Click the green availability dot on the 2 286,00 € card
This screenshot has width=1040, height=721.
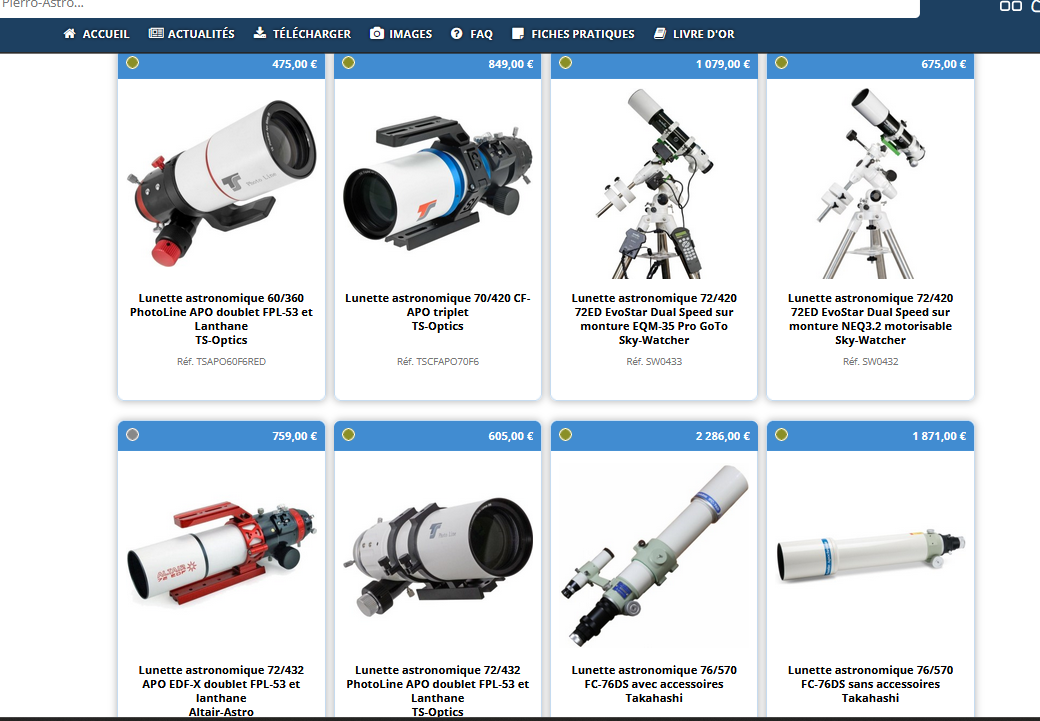[566, 435]
